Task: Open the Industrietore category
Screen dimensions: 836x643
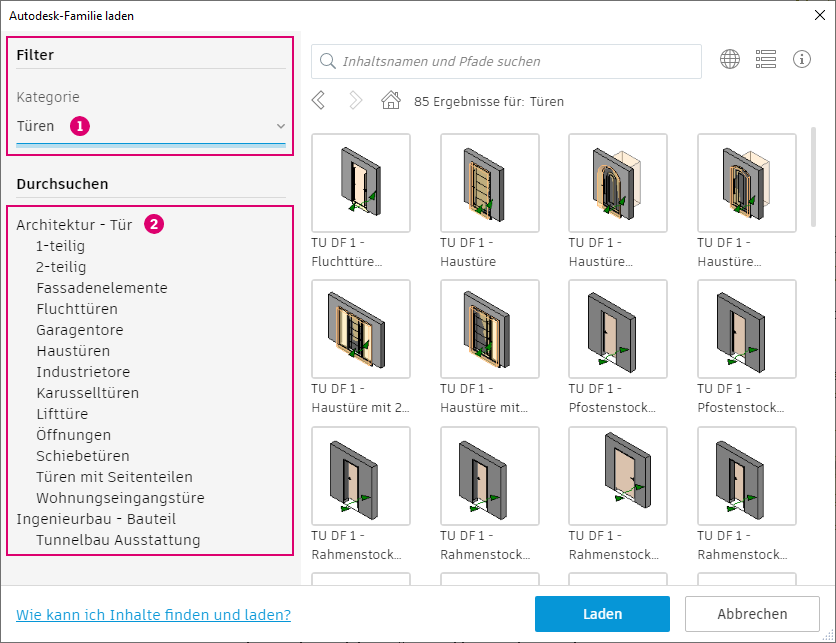Action: (83, 372)
